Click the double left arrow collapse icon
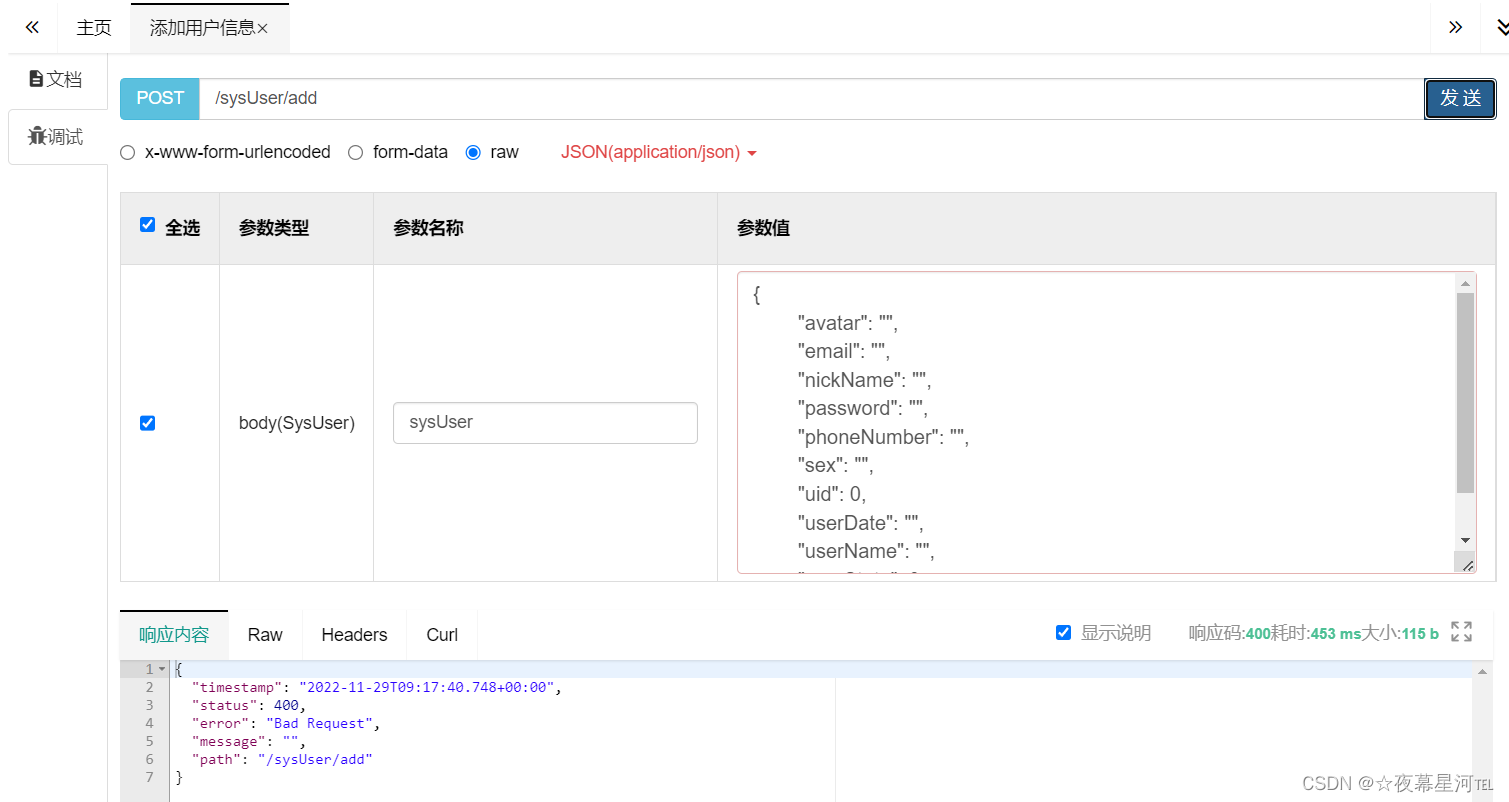Screen dimensions: 1509x802 [32, 27]
